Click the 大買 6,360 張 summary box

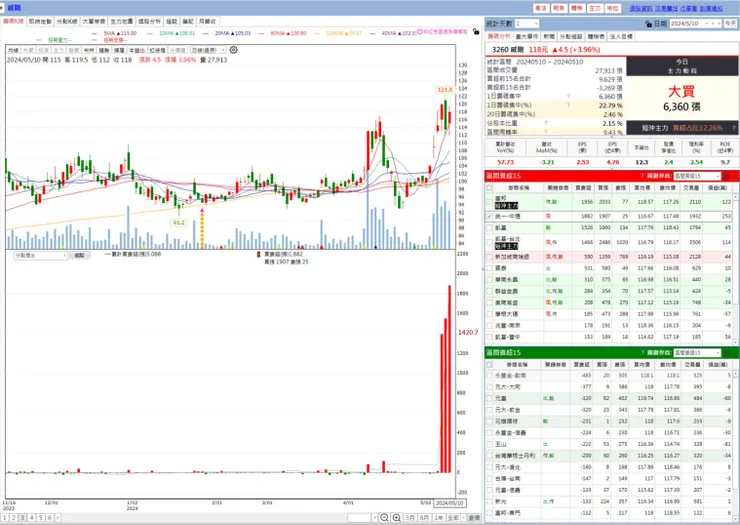681,98
